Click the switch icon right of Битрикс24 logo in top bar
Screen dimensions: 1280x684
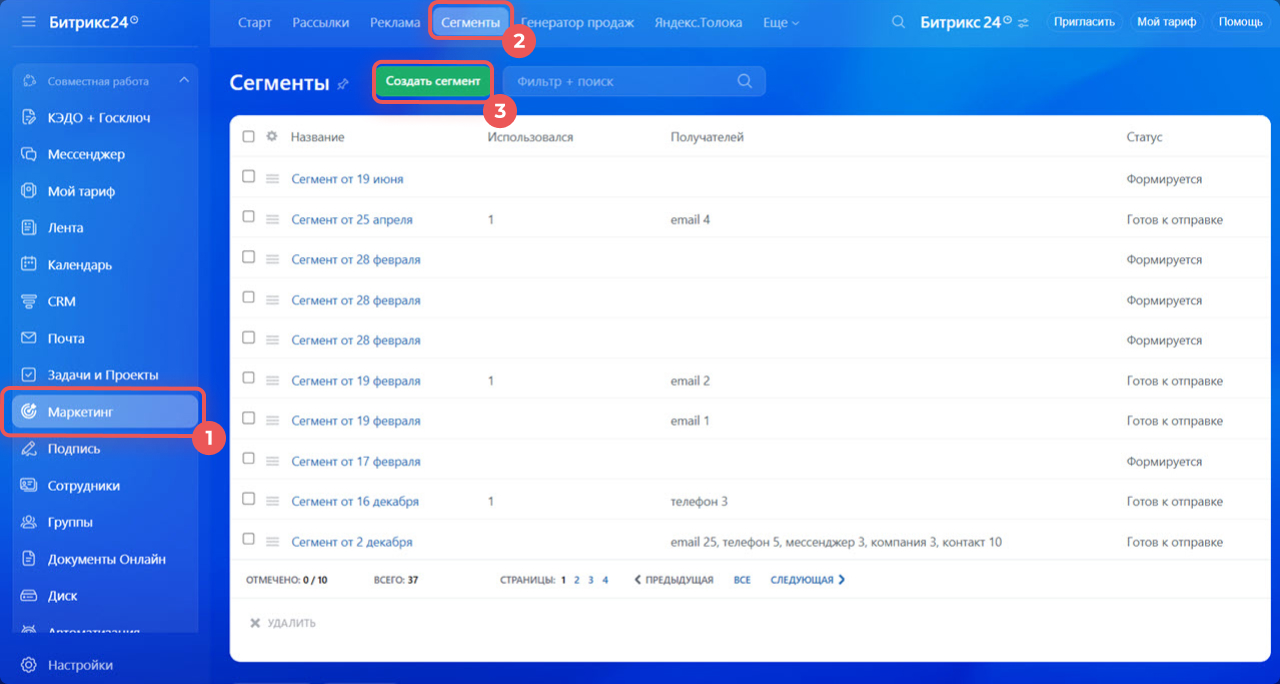1022,22
